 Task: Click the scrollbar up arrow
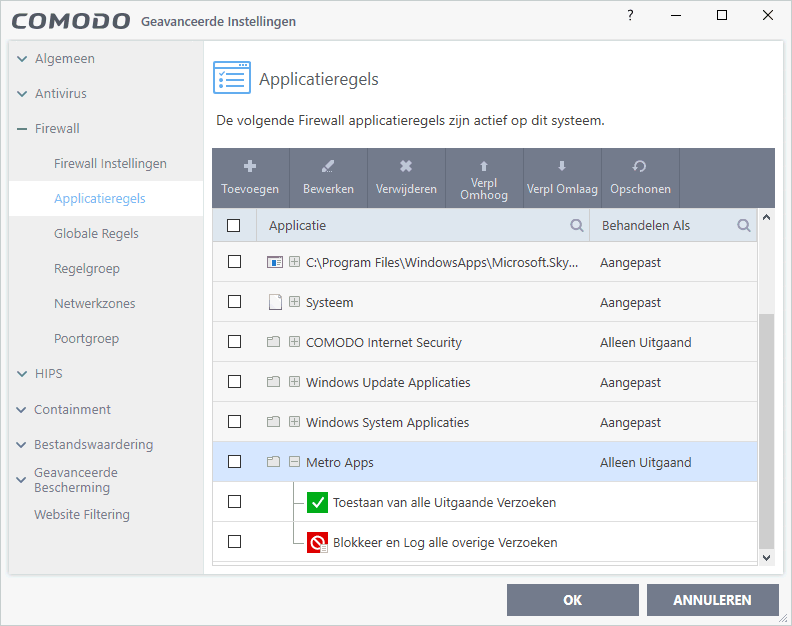(766, 217)
